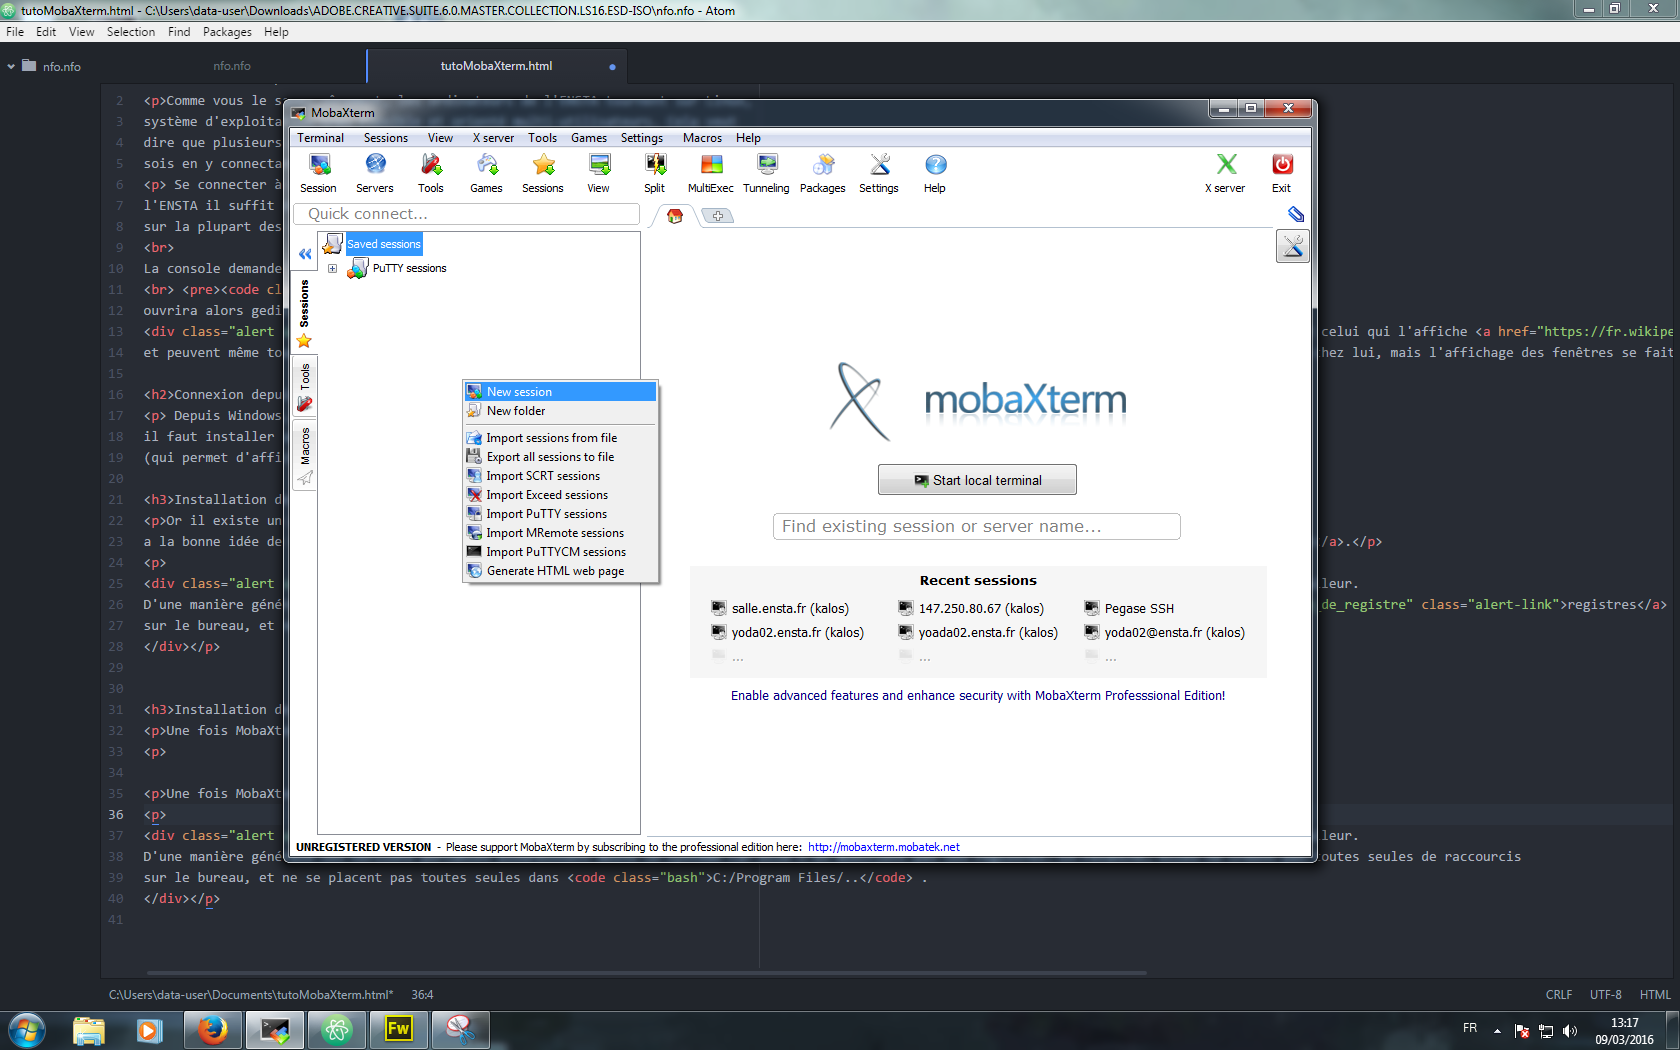Open the Games toolbar icon
Screen dimensions: 1680x1050
pos(487,173)
